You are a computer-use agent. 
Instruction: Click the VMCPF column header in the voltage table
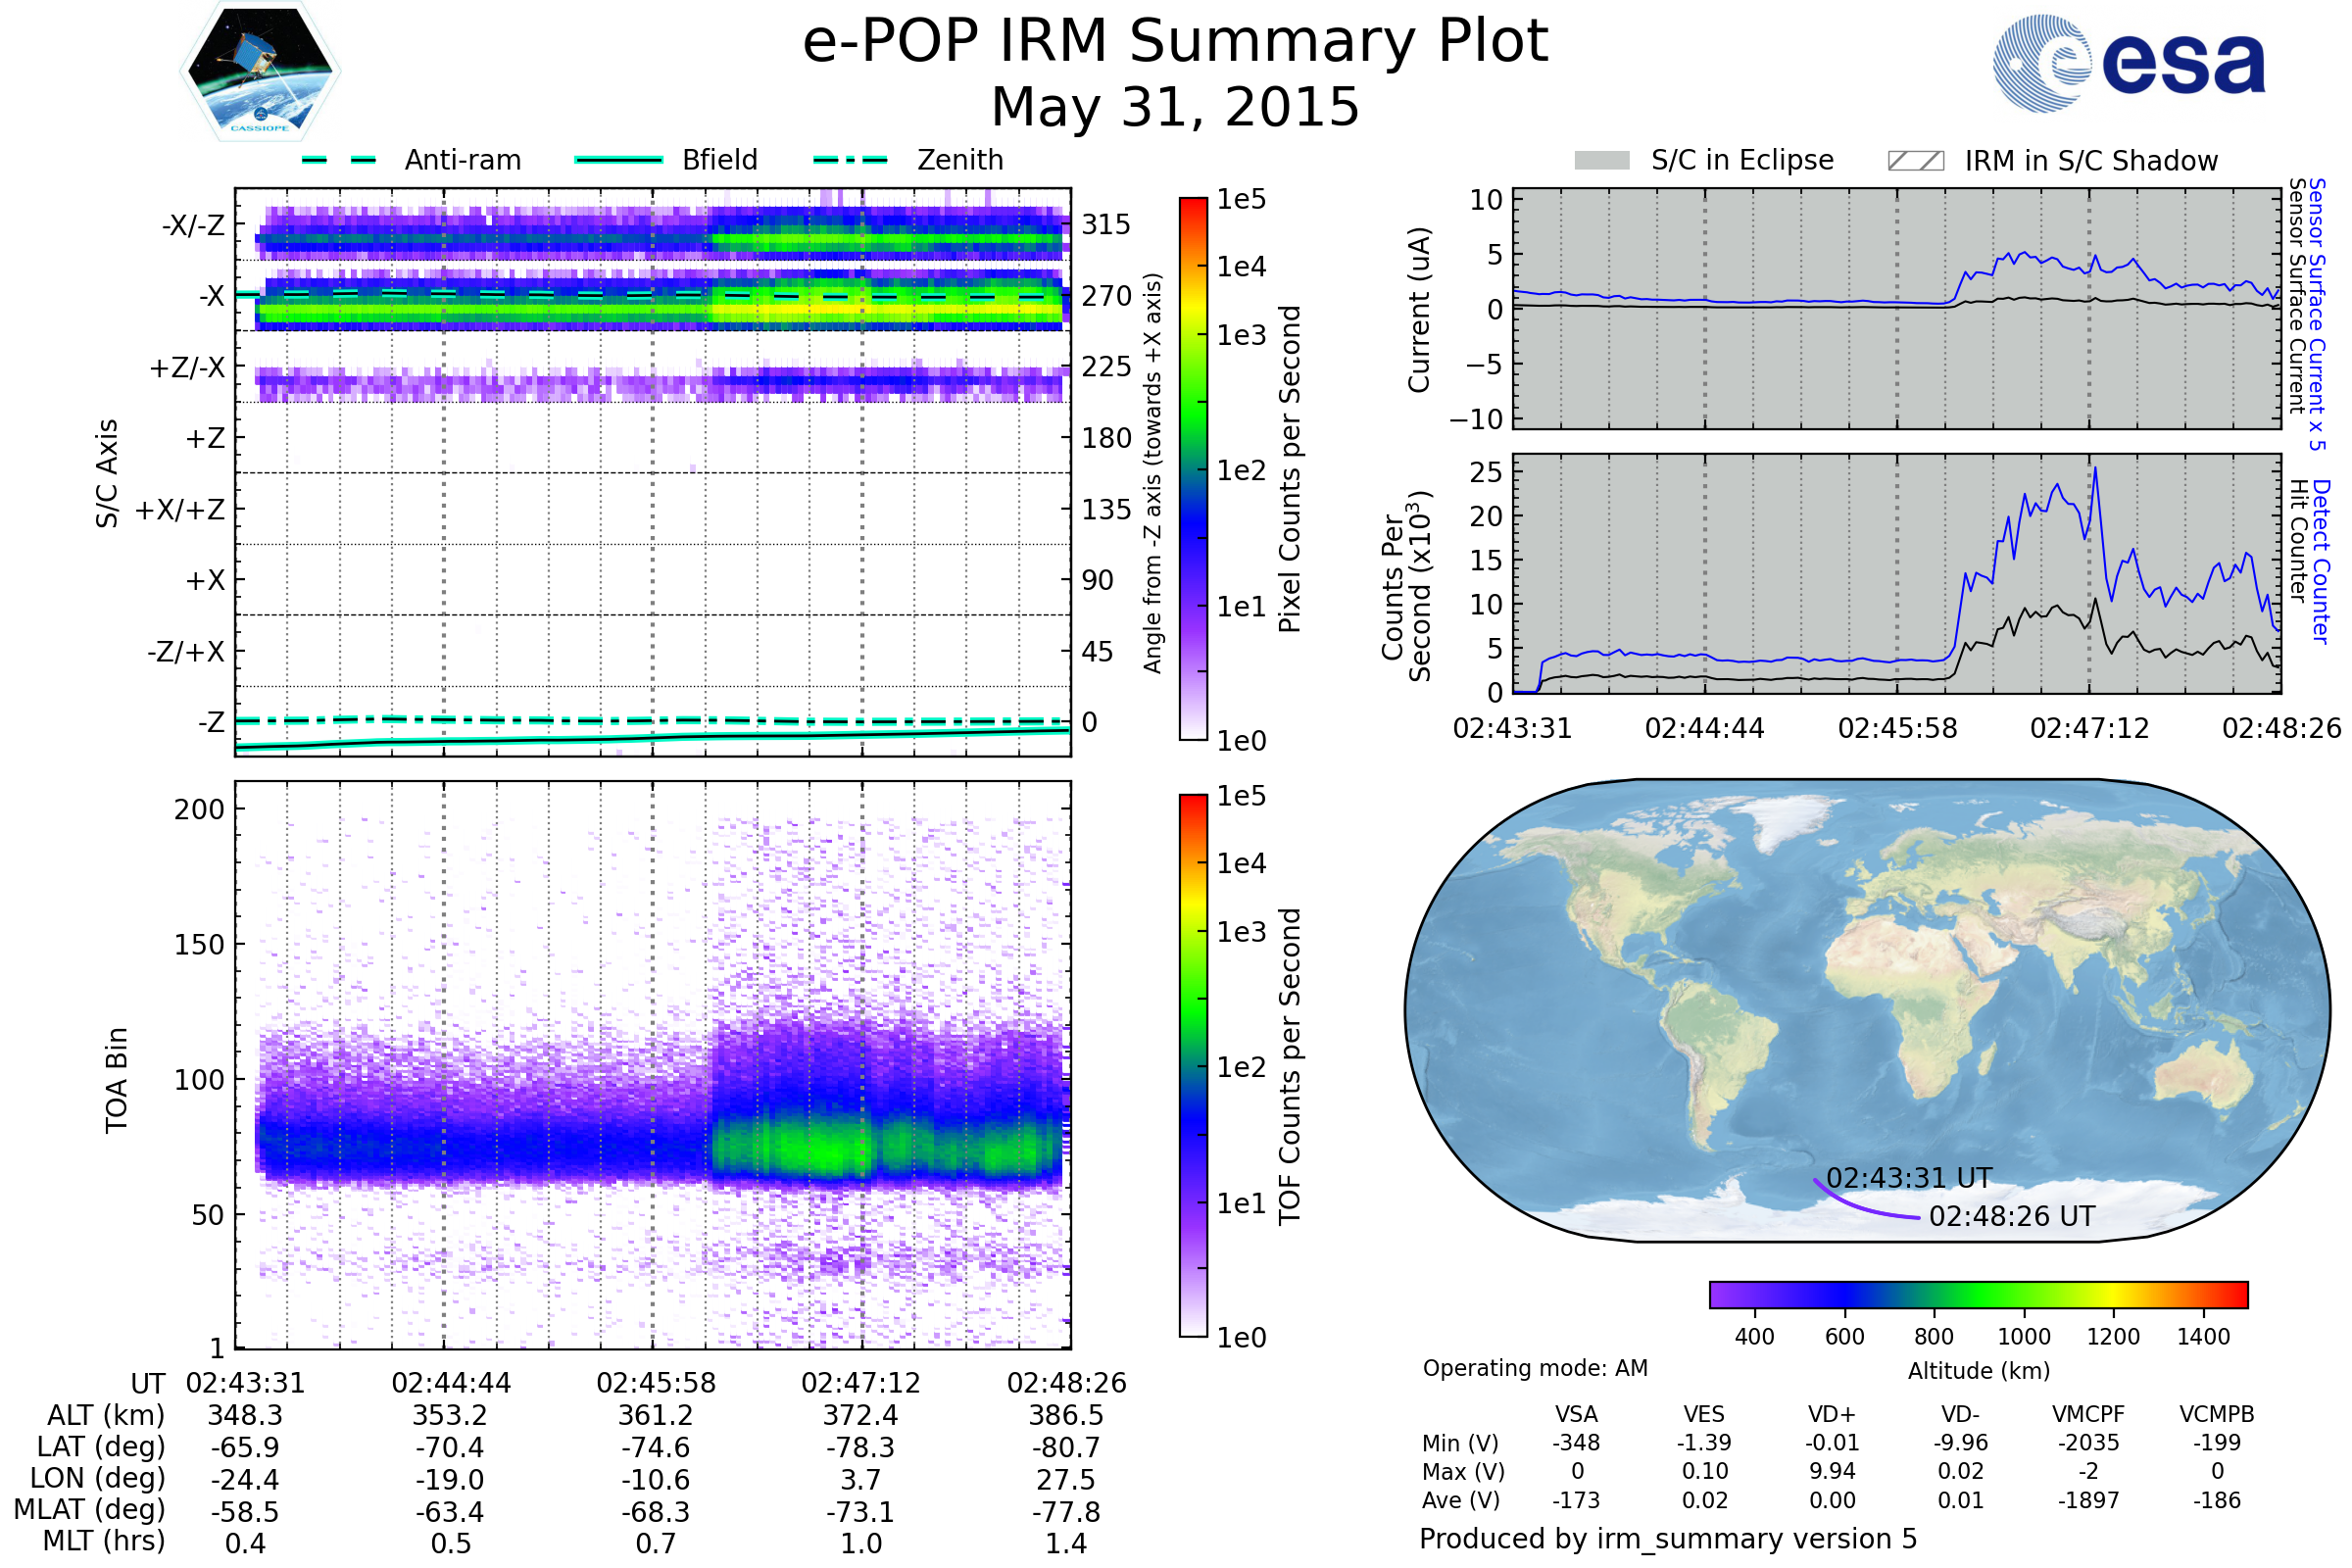tap(2088, 1414)
